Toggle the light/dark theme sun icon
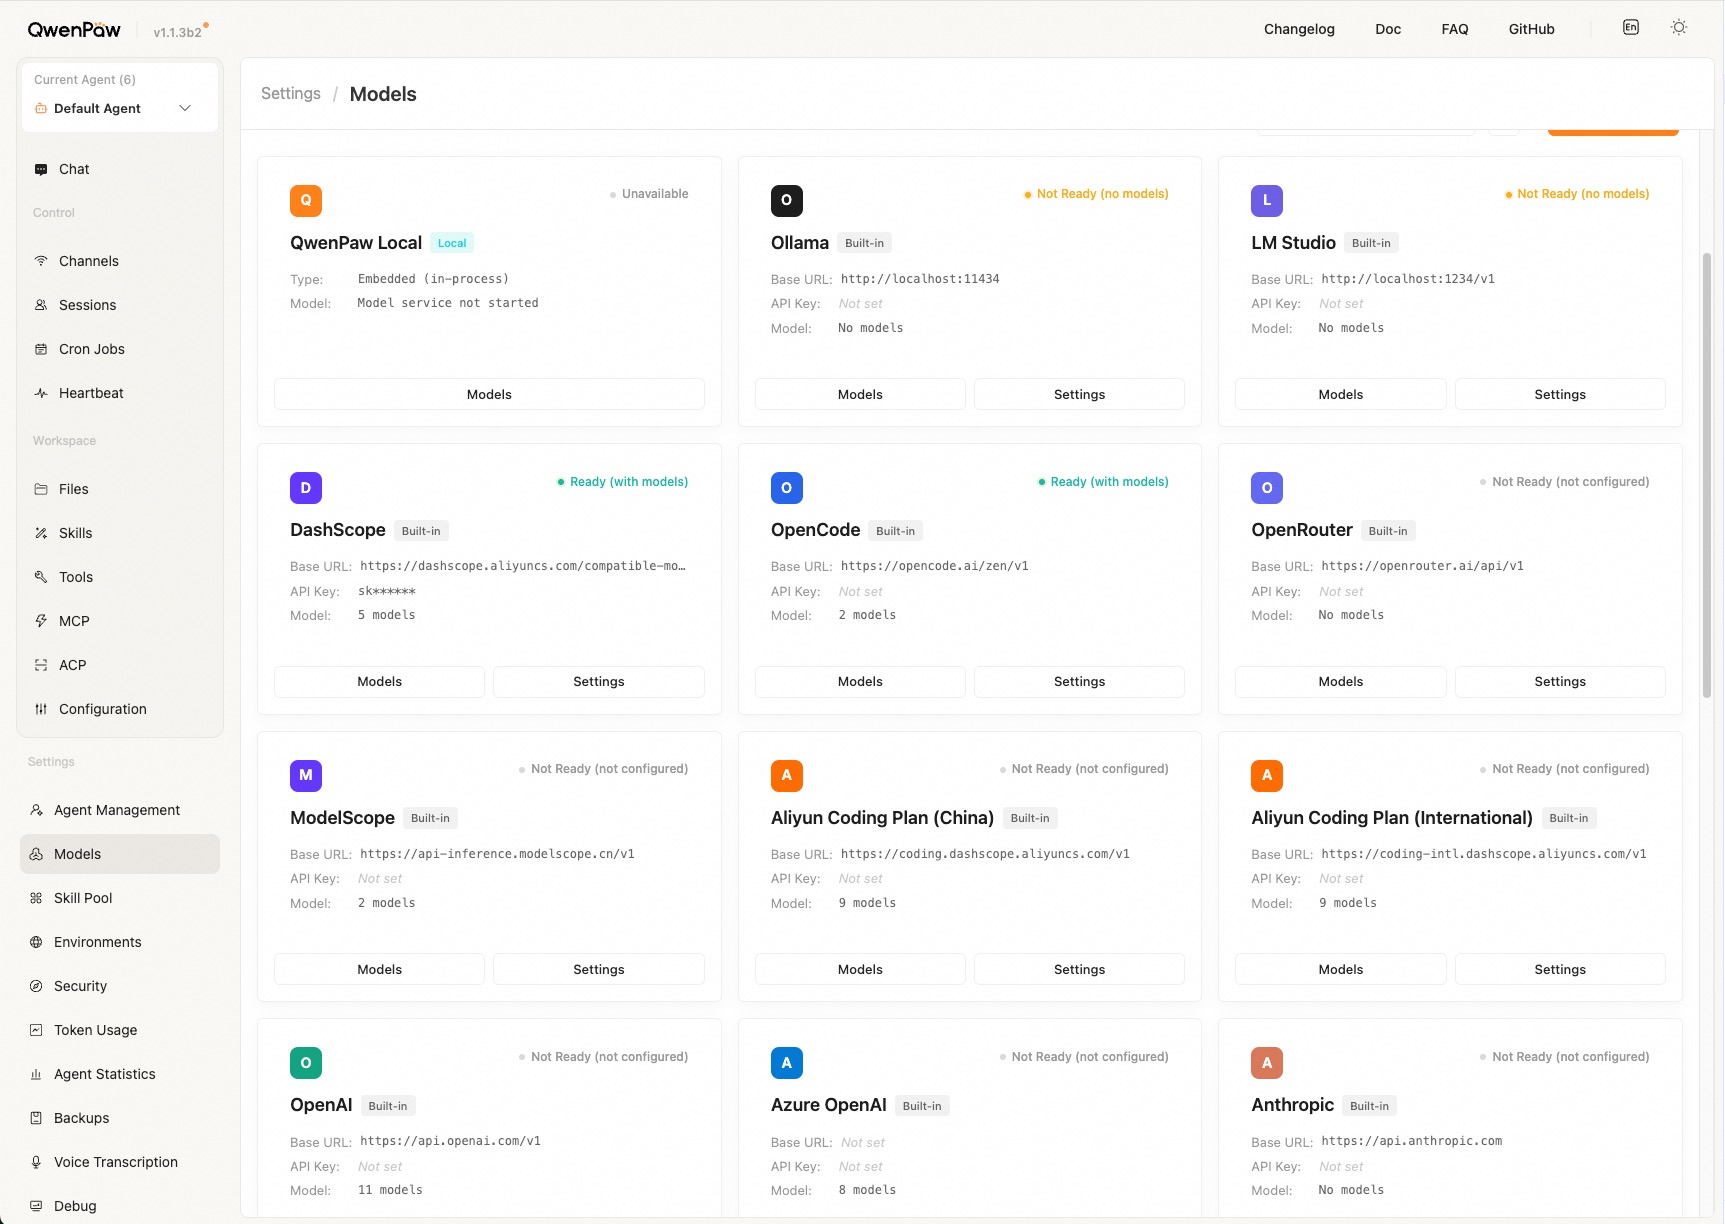 coord(1679,28)
